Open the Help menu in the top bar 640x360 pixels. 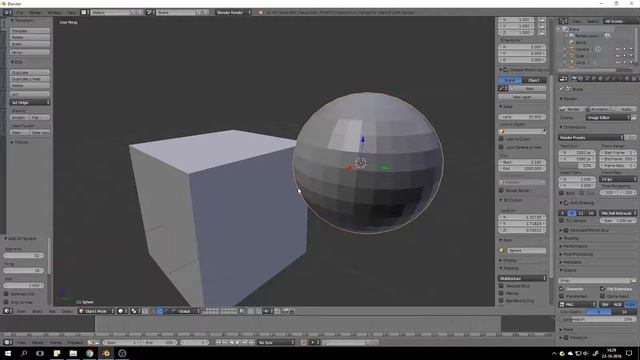pos(71,13)
